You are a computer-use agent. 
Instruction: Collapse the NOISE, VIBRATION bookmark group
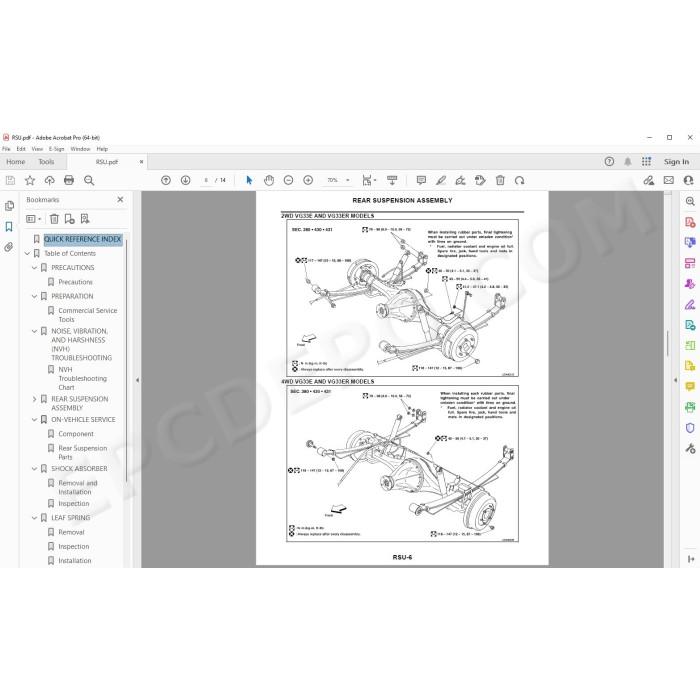tap(34, 331)
